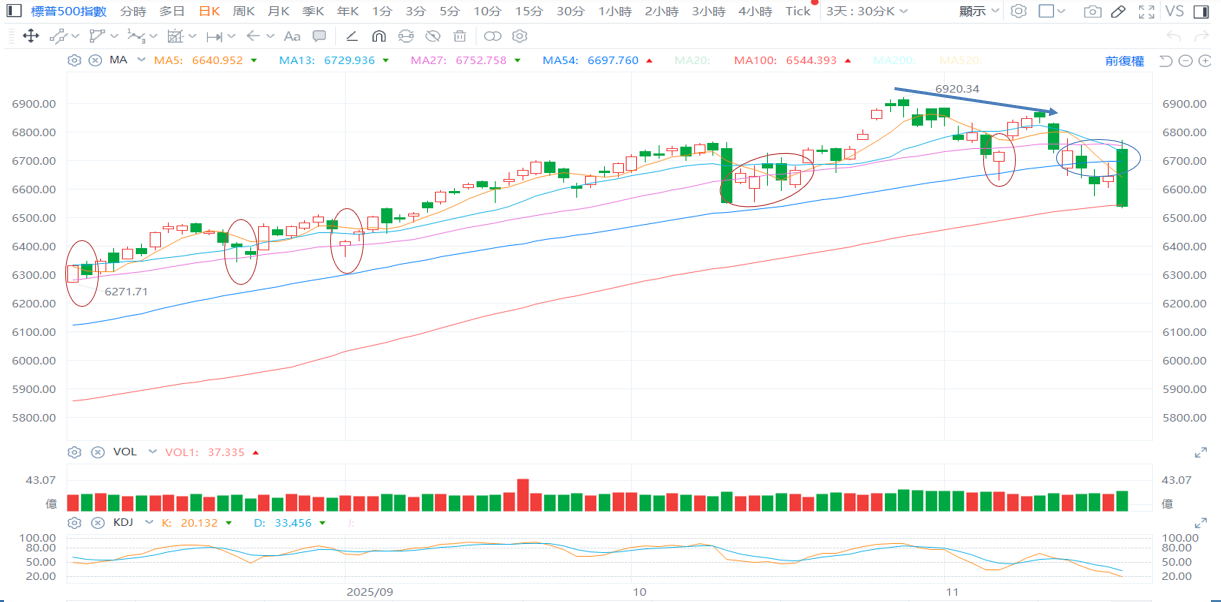
Task: Click the zoom-in plus button on chart
Action: (1203, 60)
